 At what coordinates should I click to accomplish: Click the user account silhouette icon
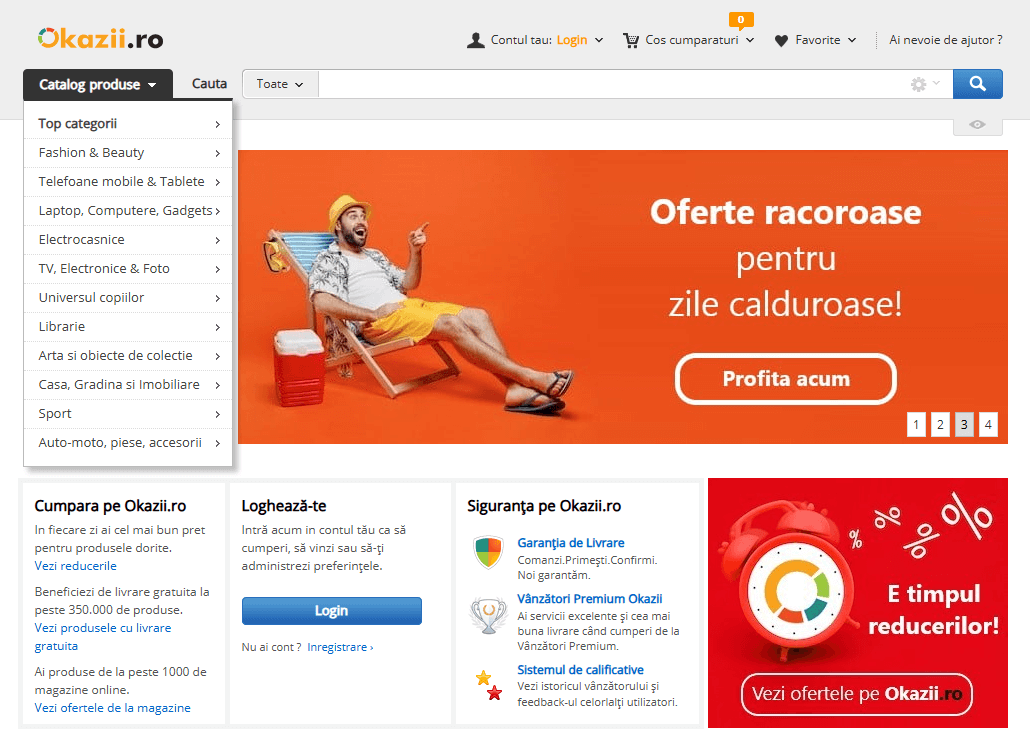point(476,40)
